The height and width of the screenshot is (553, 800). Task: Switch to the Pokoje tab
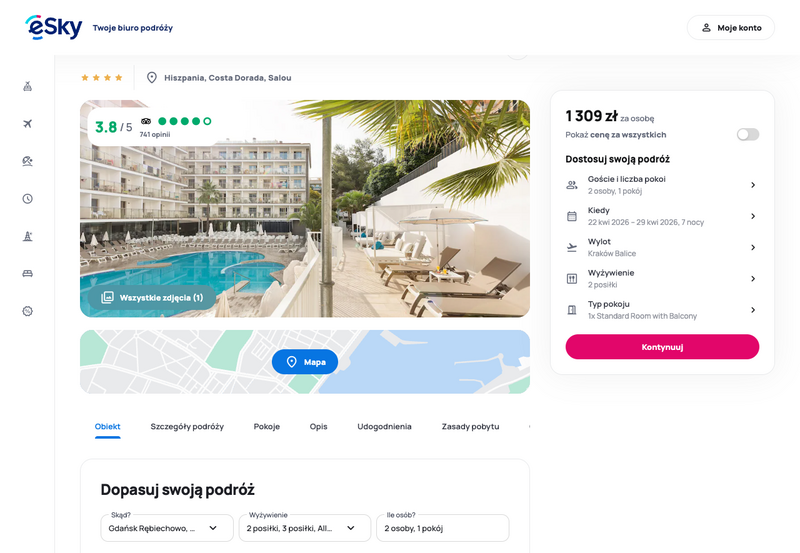267,426
